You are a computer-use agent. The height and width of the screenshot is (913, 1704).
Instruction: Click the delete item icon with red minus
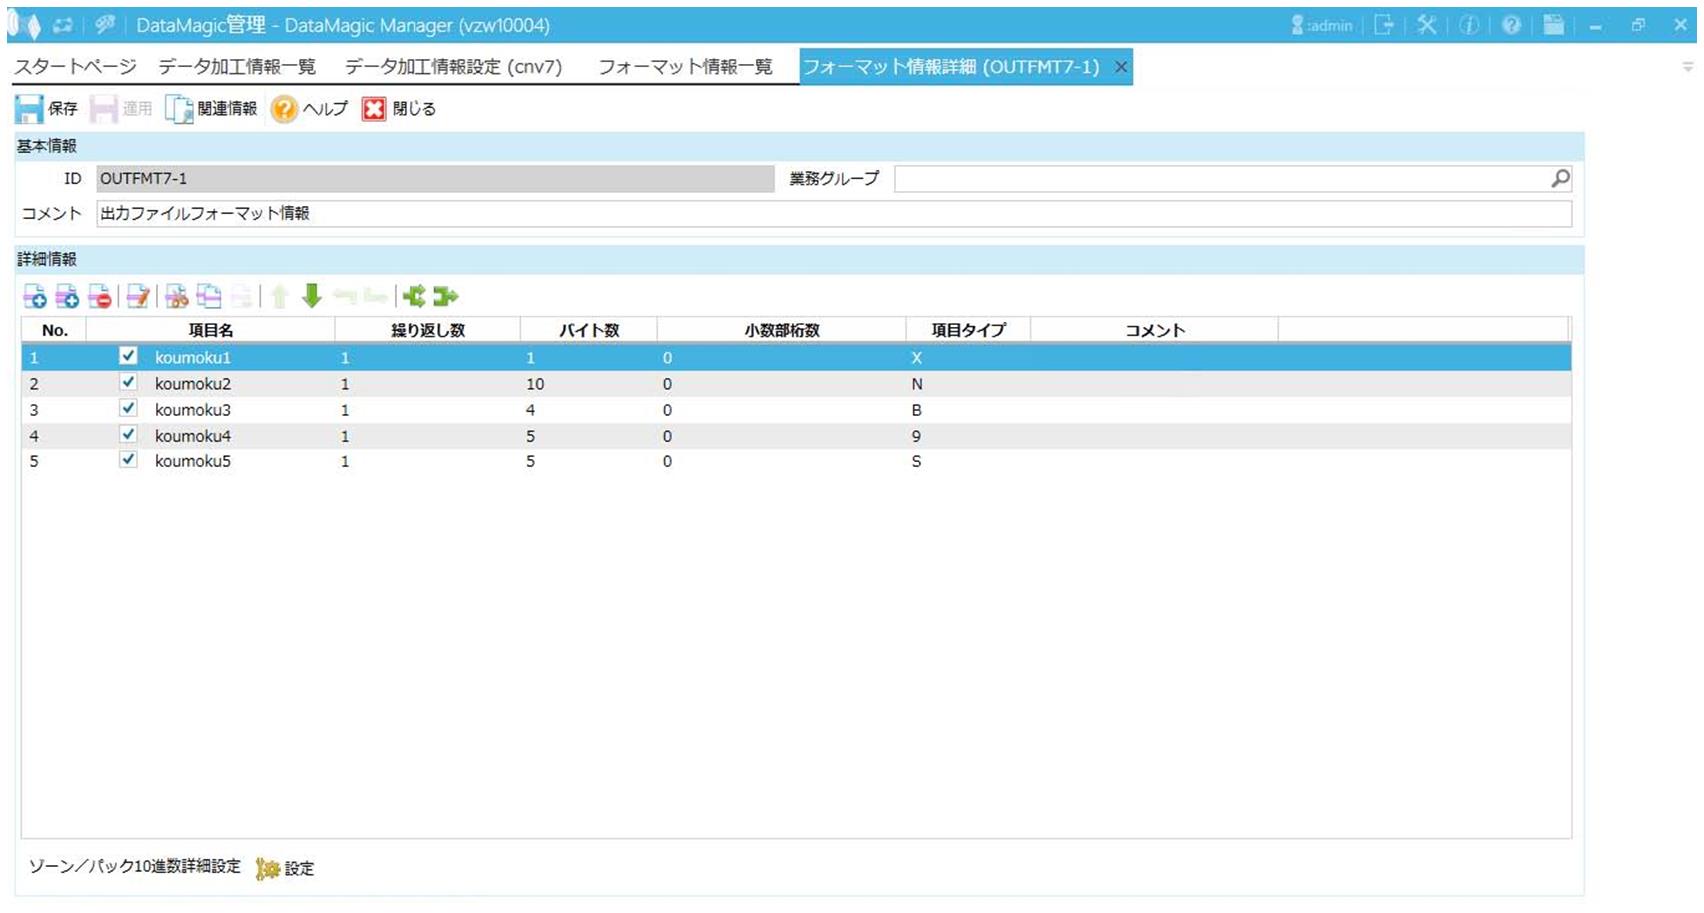tap(100, 296)
